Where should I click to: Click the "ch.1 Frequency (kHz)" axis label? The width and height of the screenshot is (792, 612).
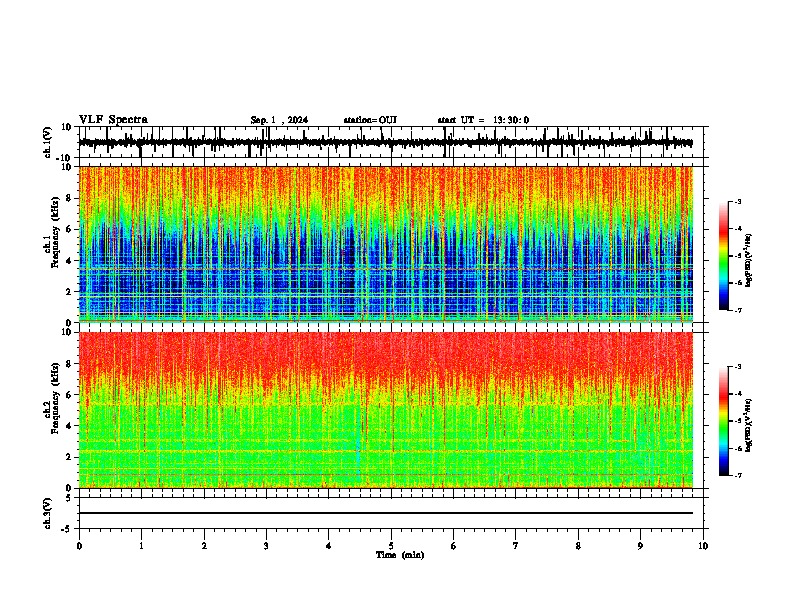click(52, 233)
